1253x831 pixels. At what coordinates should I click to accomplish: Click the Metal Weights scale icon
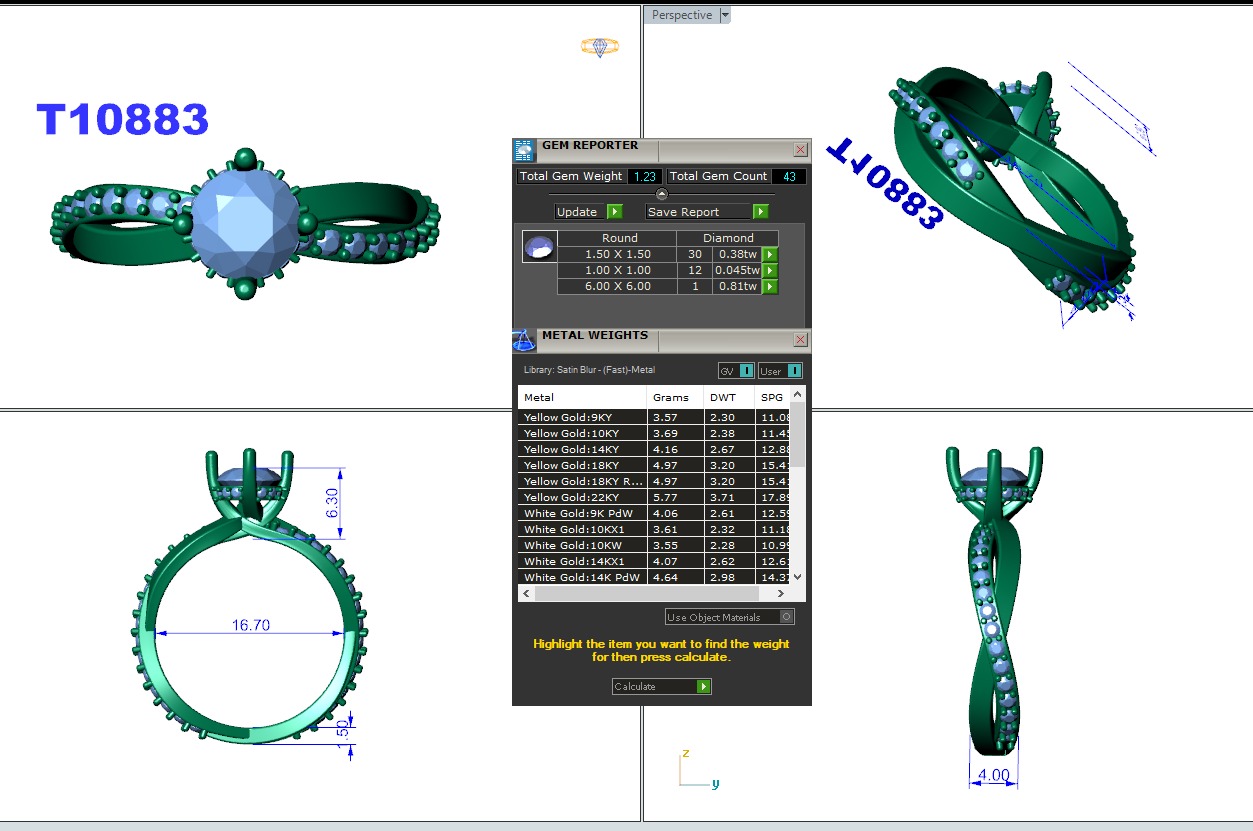coord(524,340)
